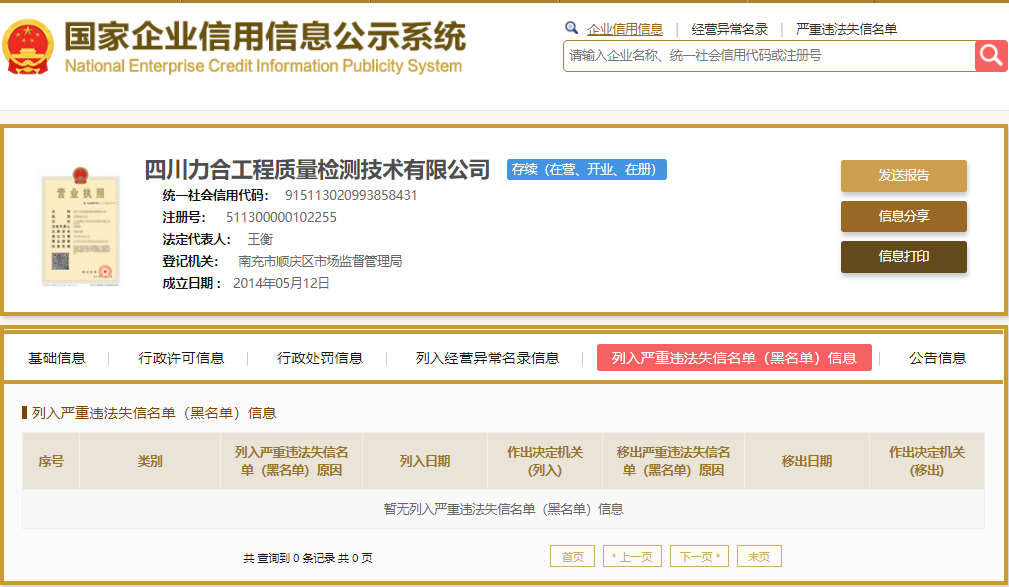Click the company name 四川力合工程质量检测技术有限公司
The width and height of the screenshot is (1009, 587).
click(317, 170)
